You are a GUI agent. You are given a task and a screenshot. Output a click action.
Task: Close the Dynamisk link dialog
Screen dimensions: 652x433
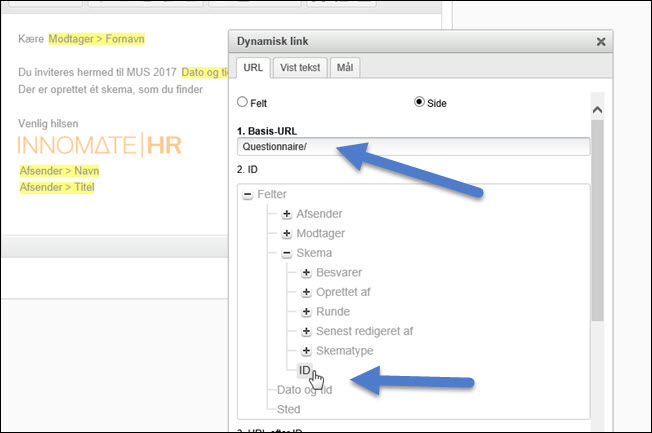coord(600,42)
